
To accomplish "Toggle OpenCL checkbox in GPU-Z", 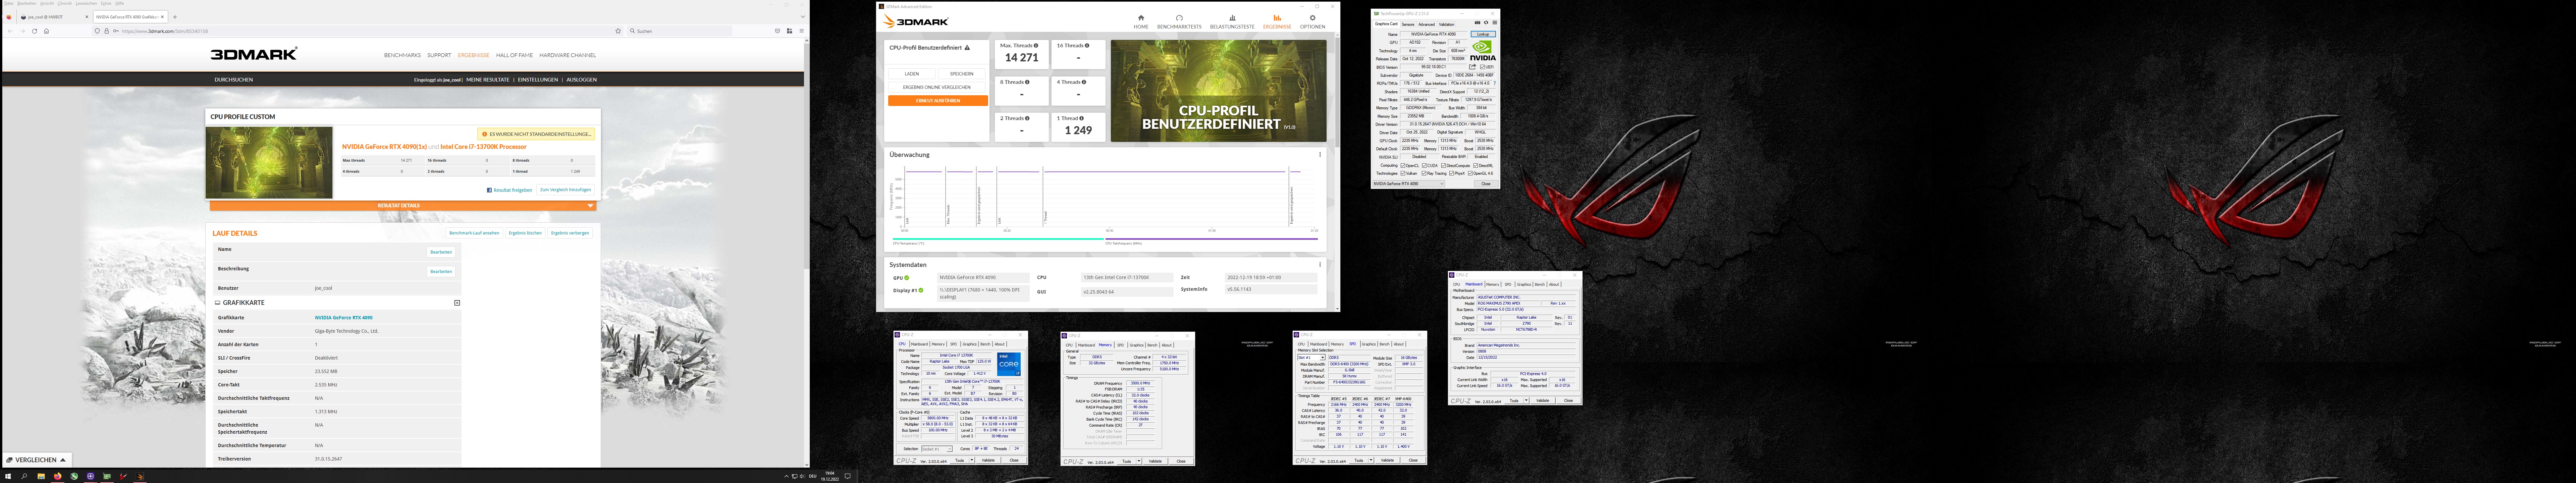I will point(1403,166).
